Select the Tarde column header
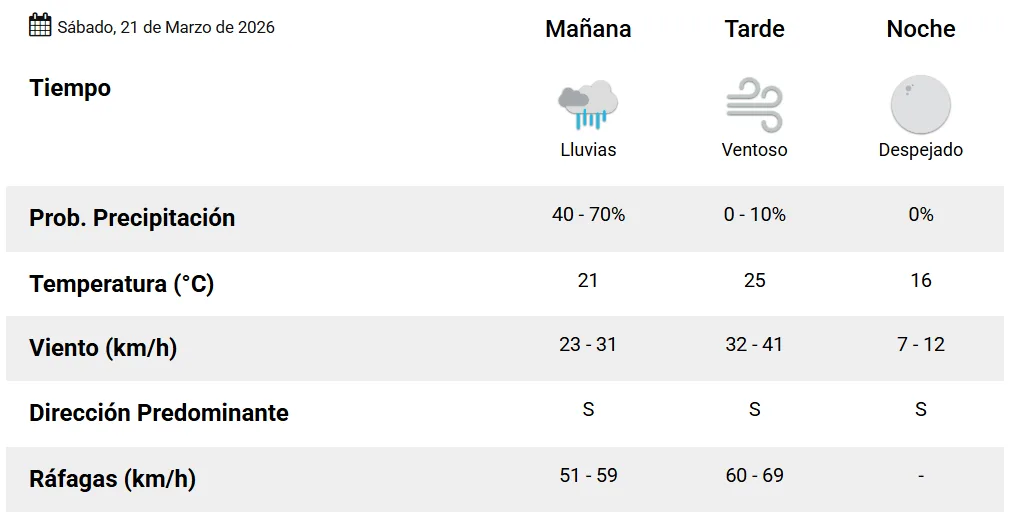1012x524 pixels. [x=754, y=29]
